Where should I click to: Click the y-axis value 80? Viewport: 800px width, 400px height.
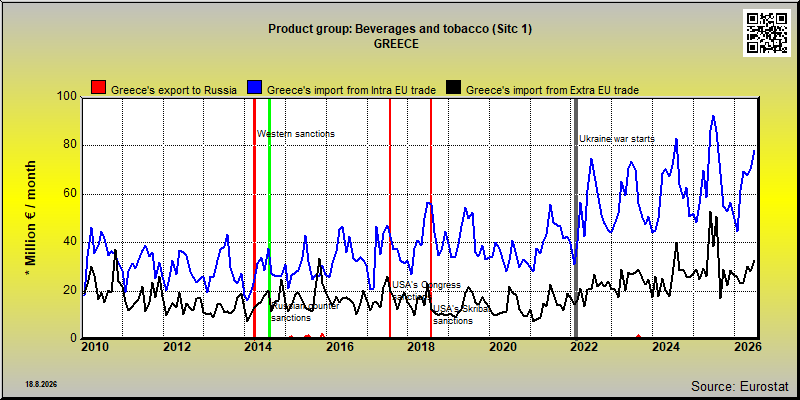click(70, 145)
